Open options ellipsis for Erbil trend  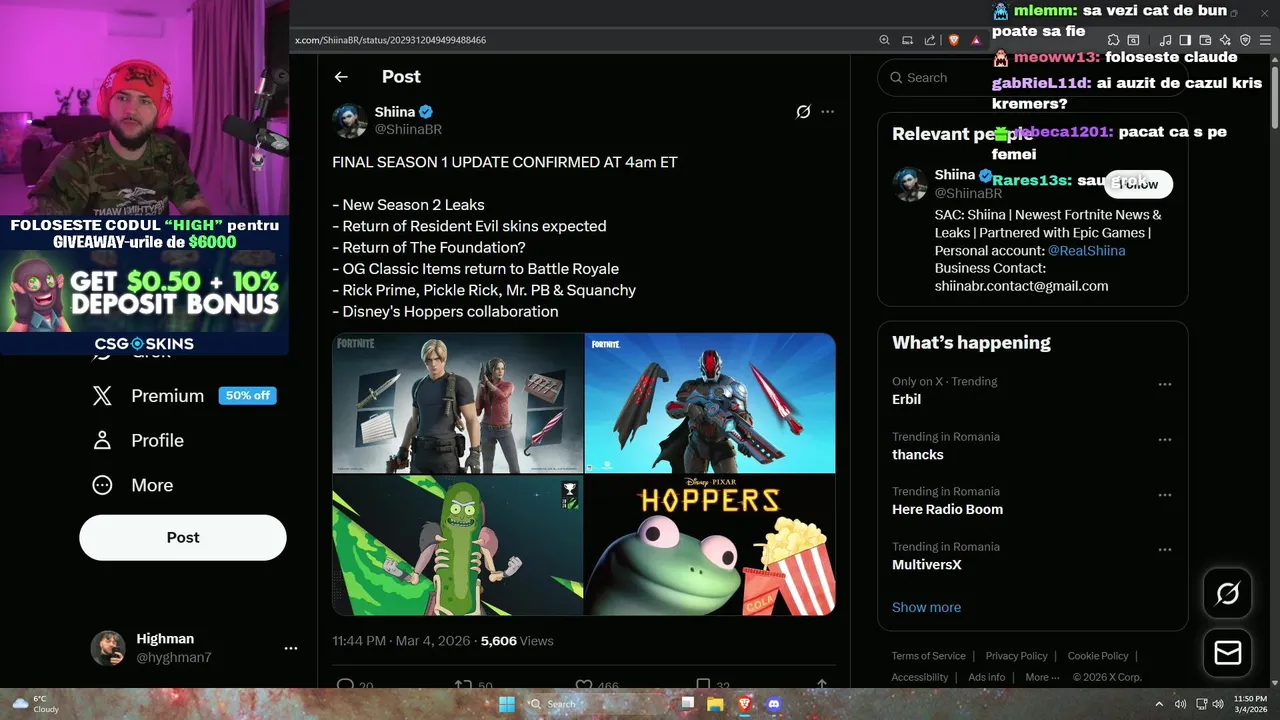click(1165, 384)
